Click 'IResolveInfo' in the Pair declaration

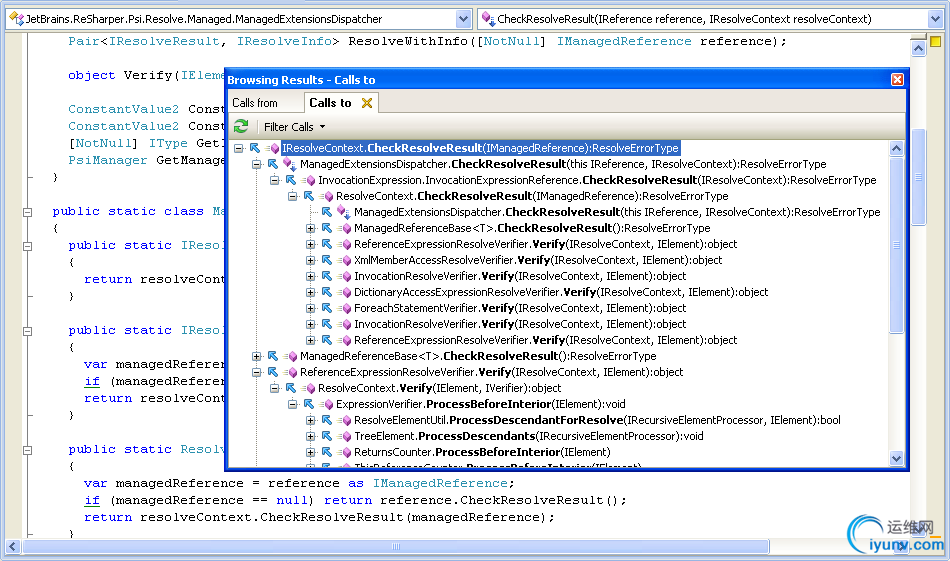click(x=284, y=41)
